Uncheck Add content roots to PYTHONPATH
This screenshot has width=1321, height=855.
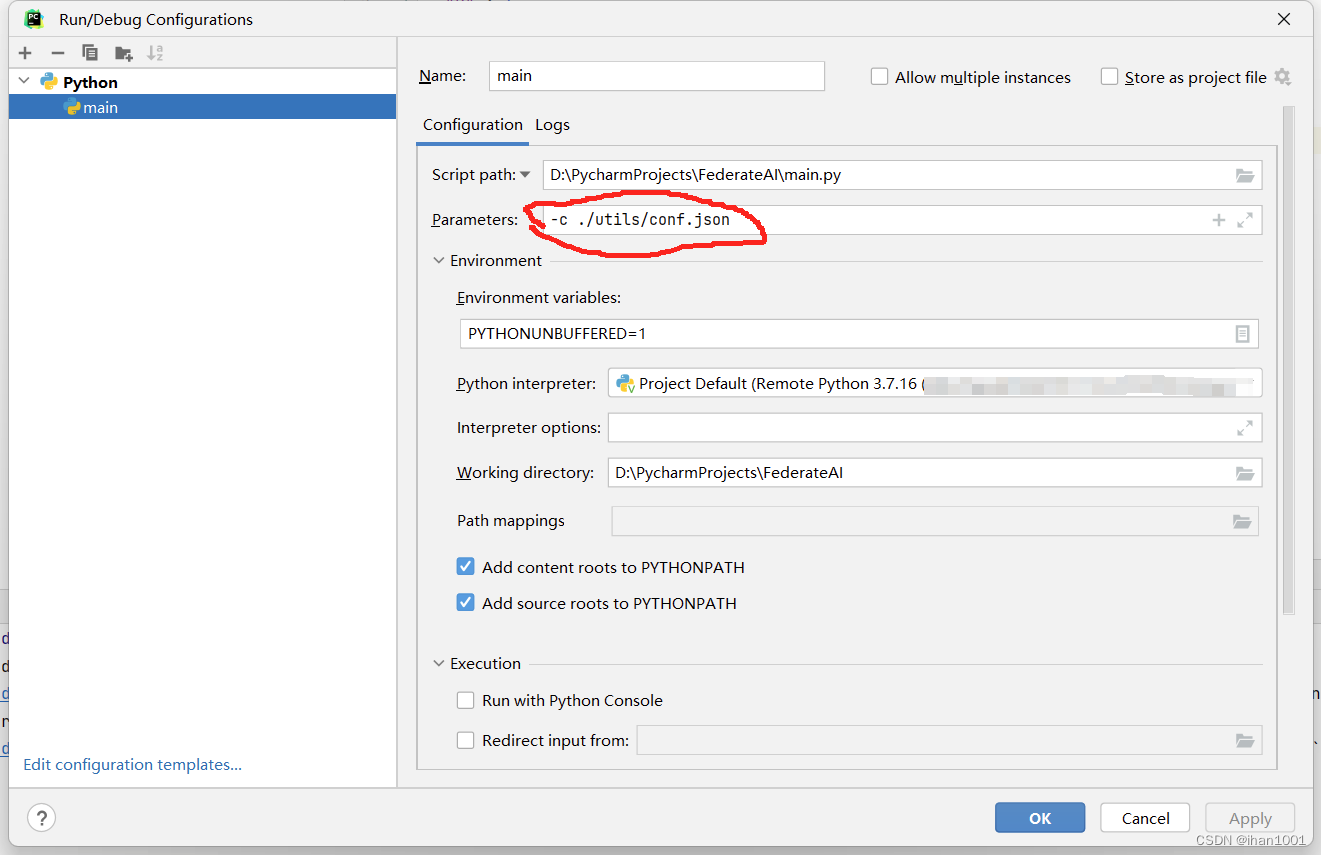tap(465, 567)
